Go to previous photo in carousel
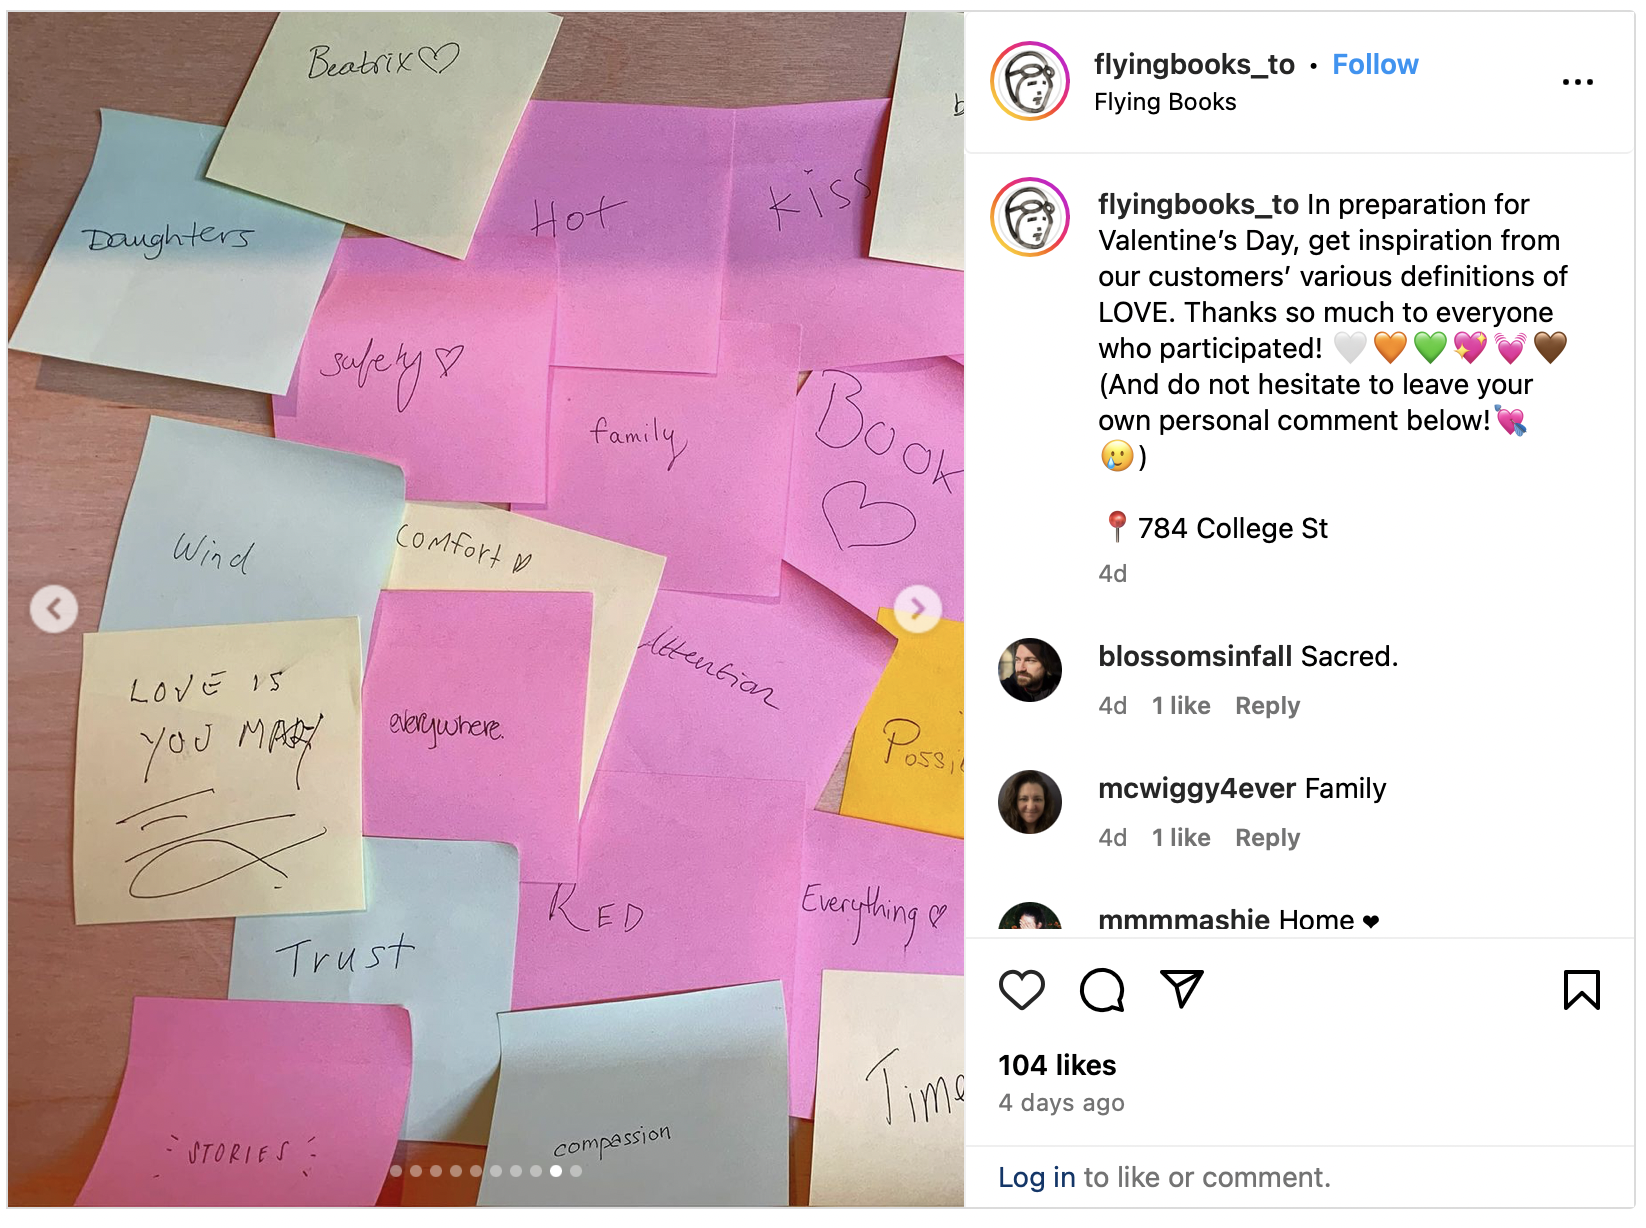Image resolution: width=1646 pixels, height=1228 pixels. 54,608
